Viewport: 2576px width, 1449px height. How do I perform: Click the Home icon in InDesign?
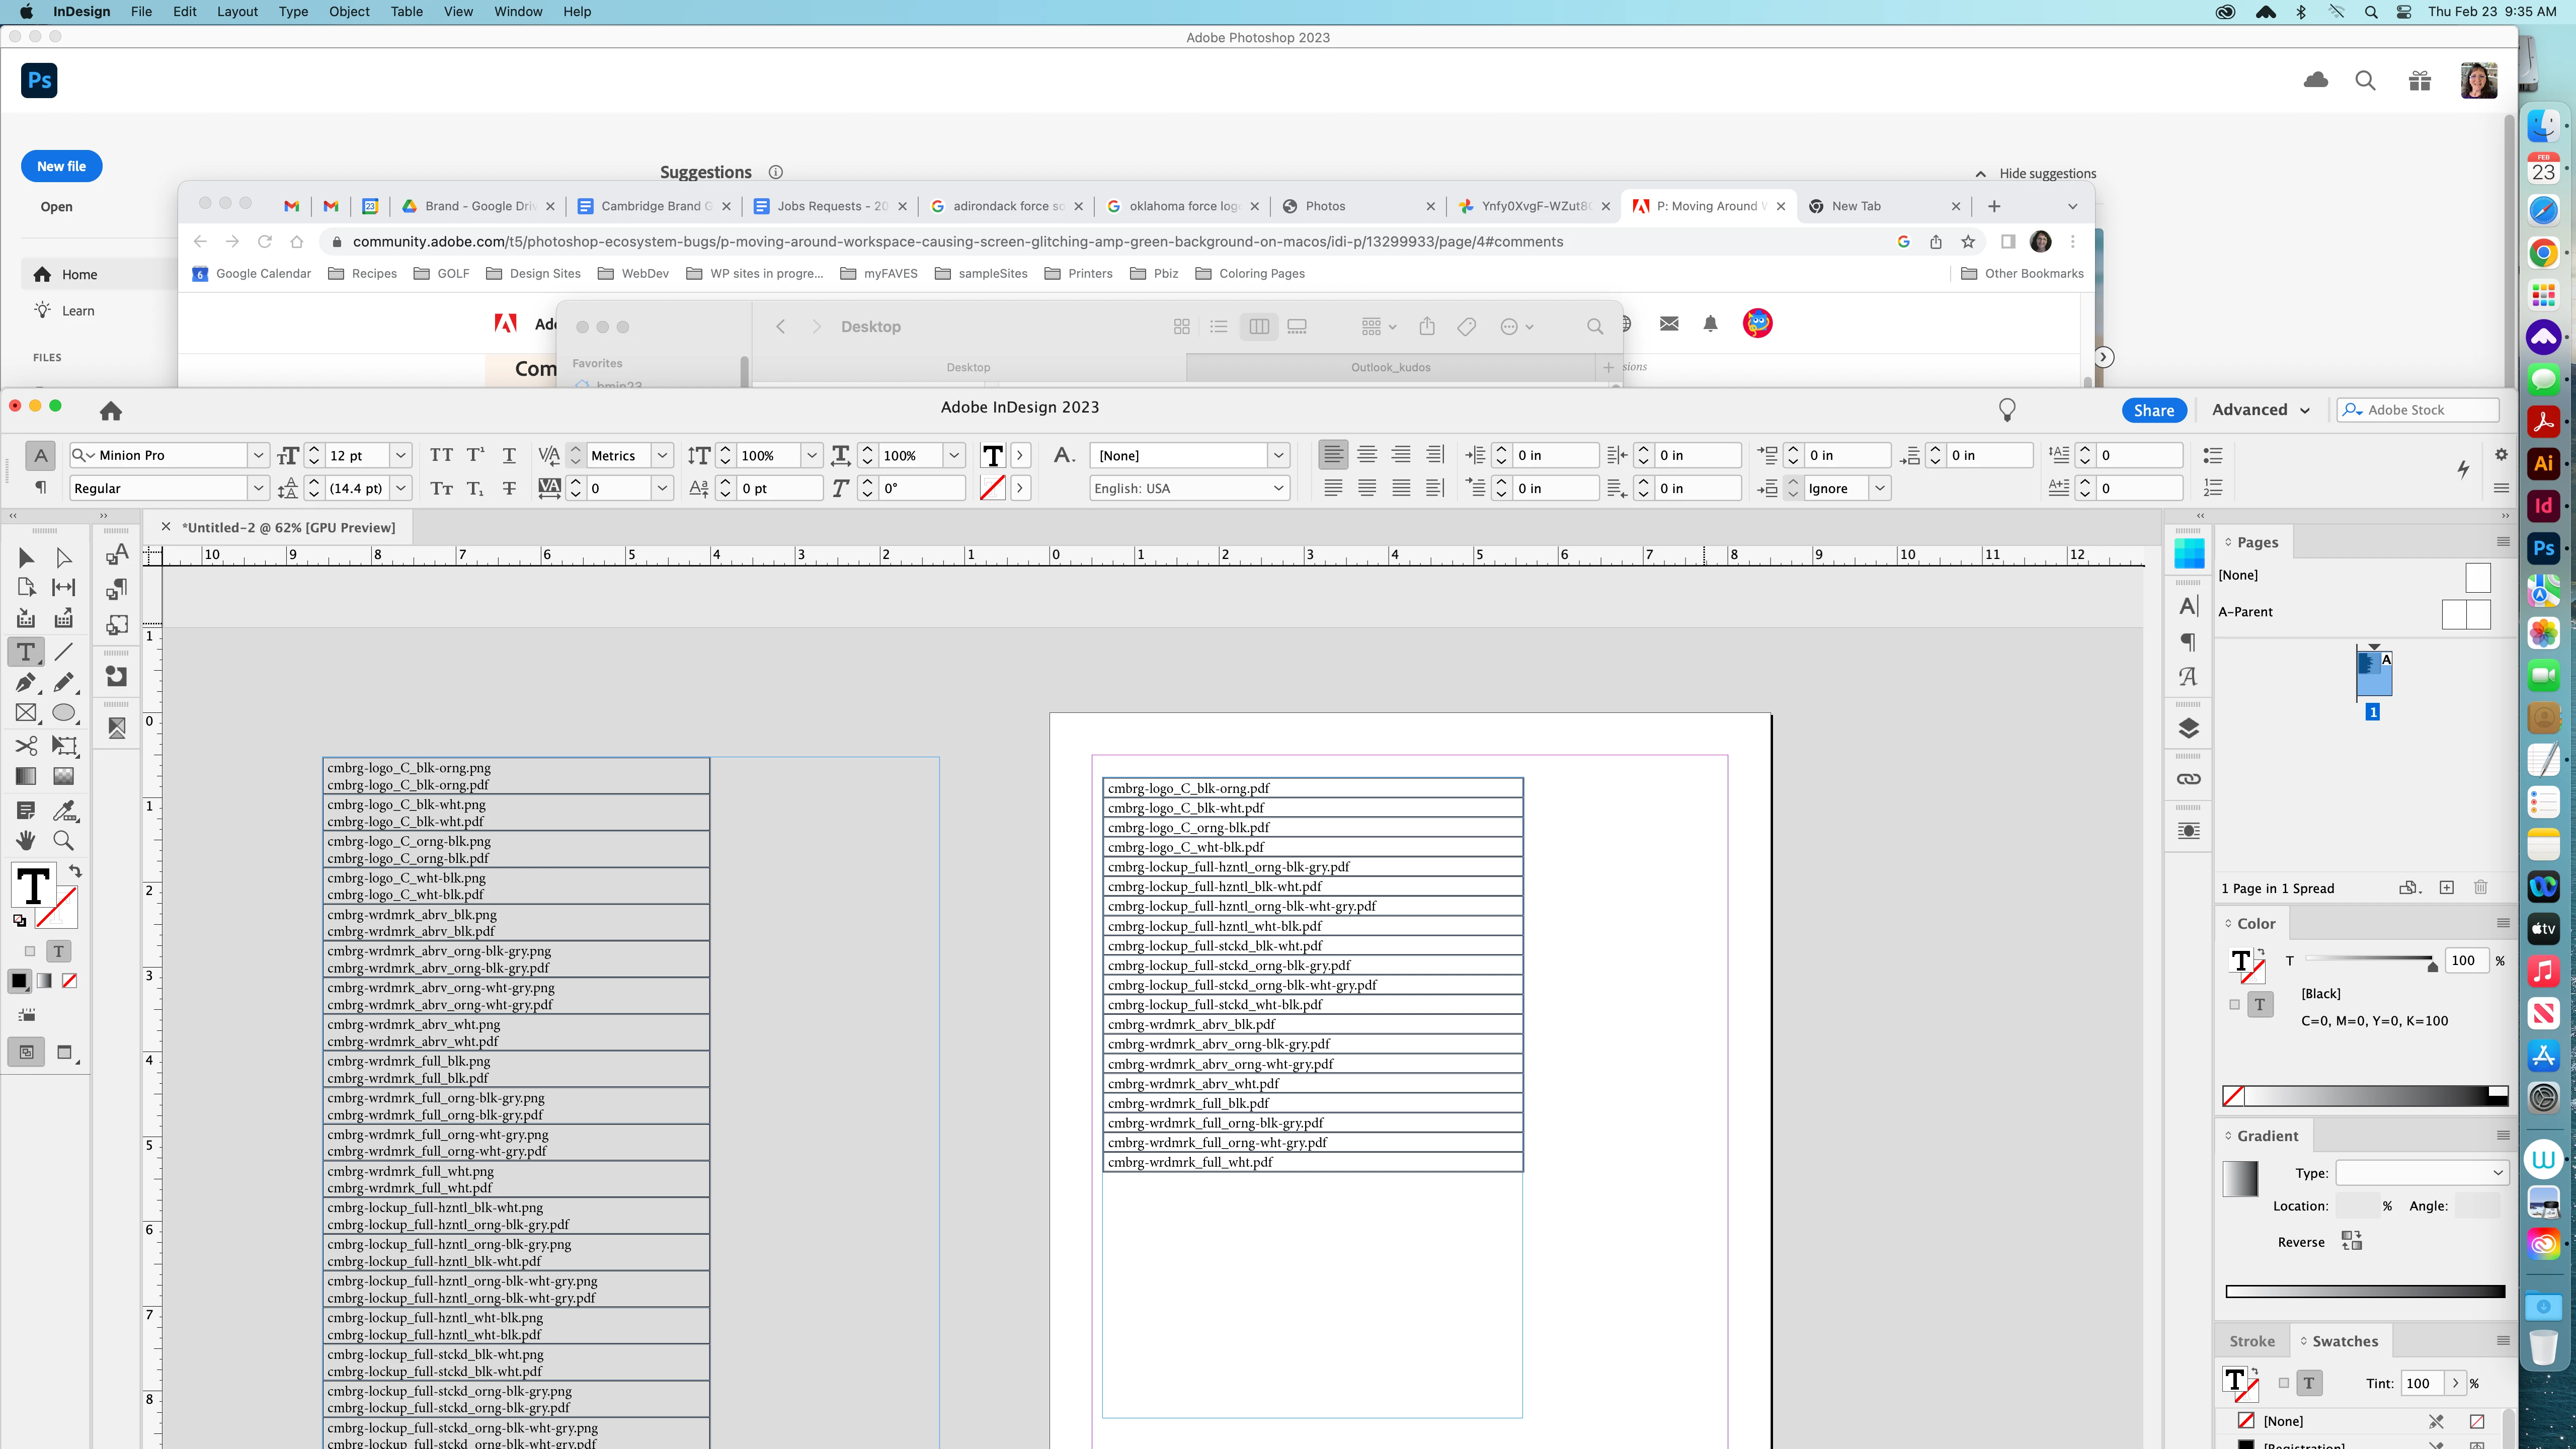click(111, 411)
